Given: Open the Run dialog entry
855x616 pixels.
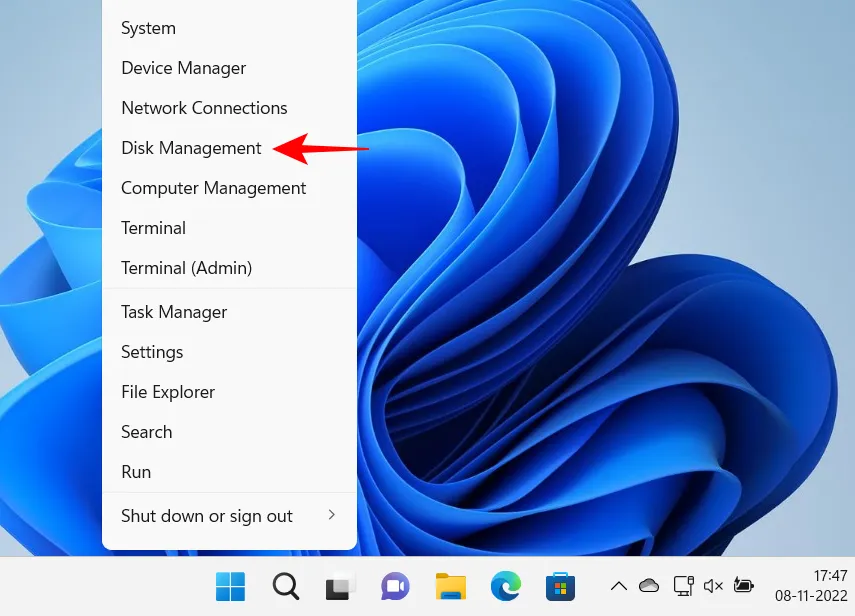Looking at the screenshot, I should coord(229,472).
